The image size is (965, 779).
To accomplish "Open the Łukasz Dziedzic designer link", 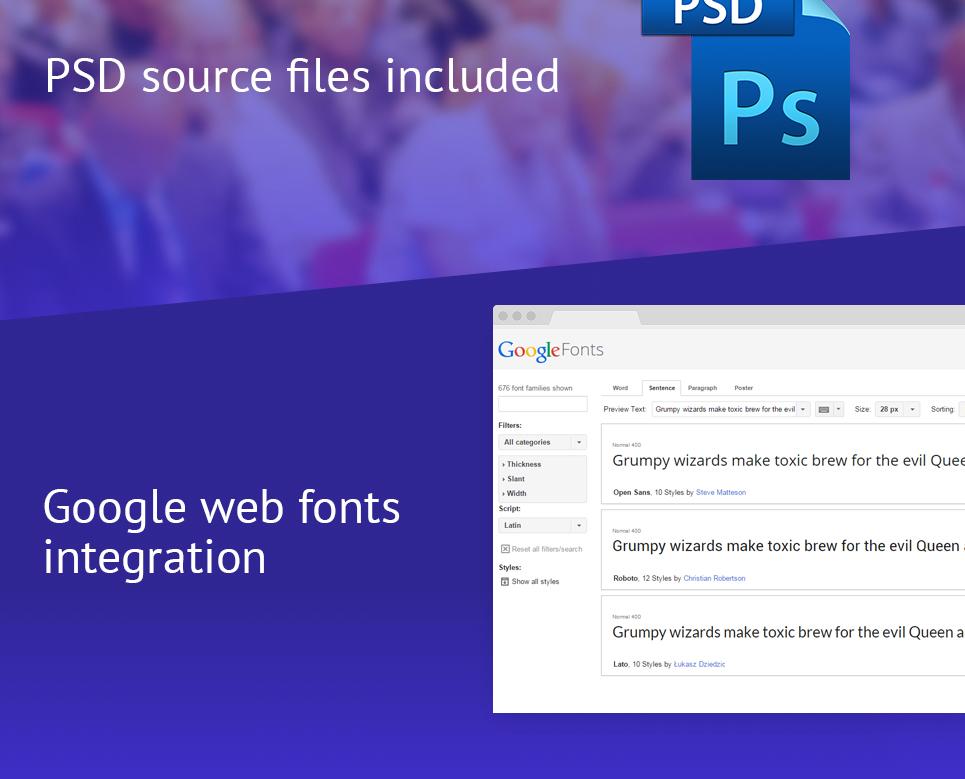I will pyautogui.click(x=699, y=664).
